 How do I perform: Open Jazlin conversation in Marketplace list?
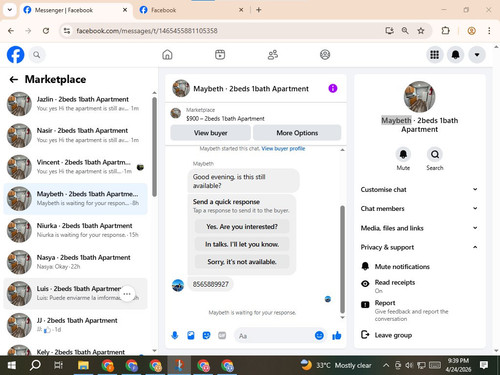[76, 104]
